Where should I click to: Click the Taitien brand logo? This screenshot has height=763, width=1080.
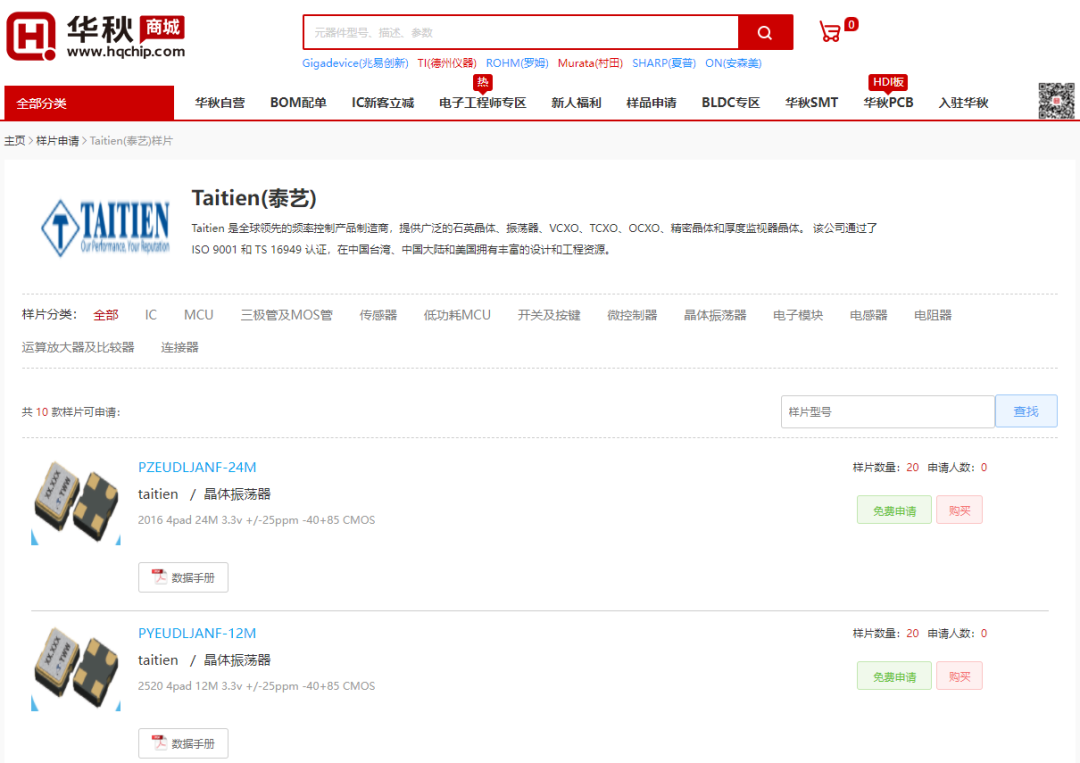[x=105, y=227]
